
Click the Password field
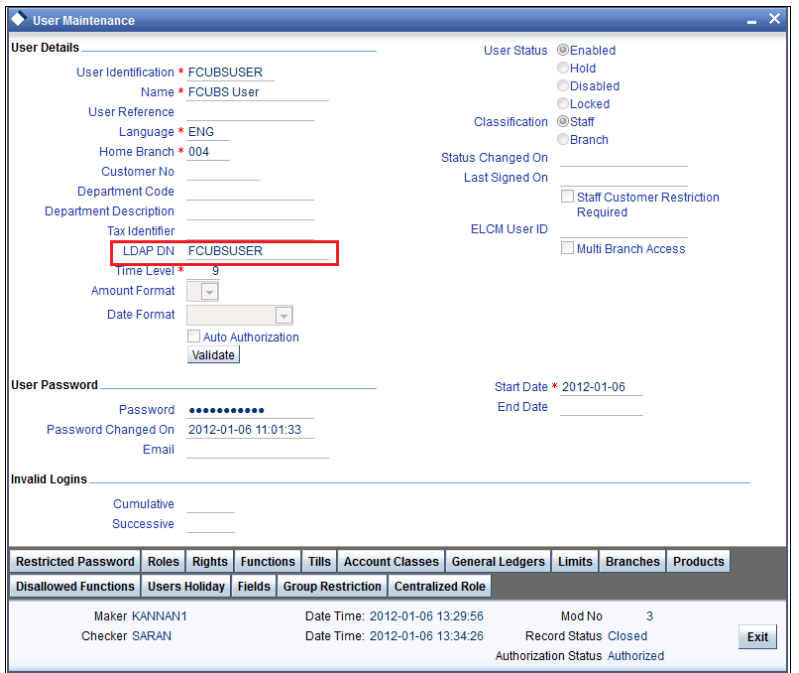250,410
